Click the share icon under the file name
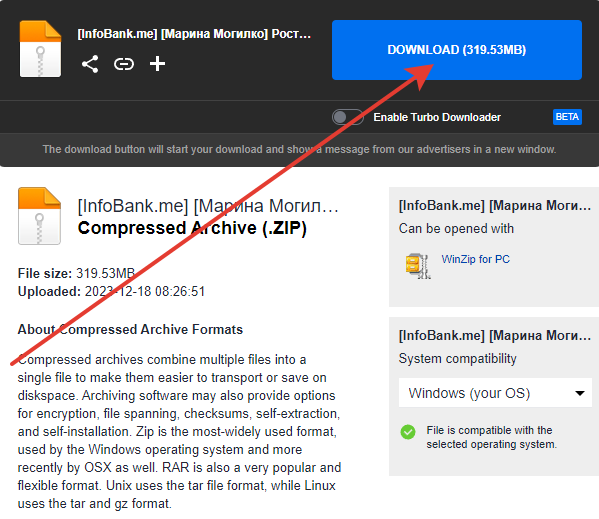 [x=90, y=64]
